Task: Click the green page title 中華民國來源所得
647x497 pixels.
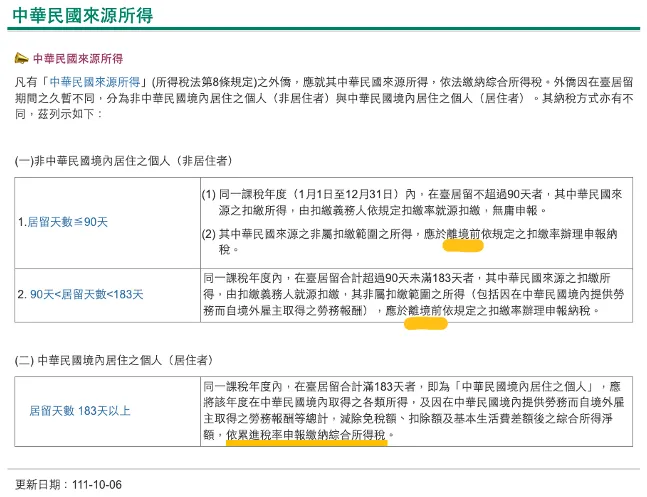Action: 83,15
